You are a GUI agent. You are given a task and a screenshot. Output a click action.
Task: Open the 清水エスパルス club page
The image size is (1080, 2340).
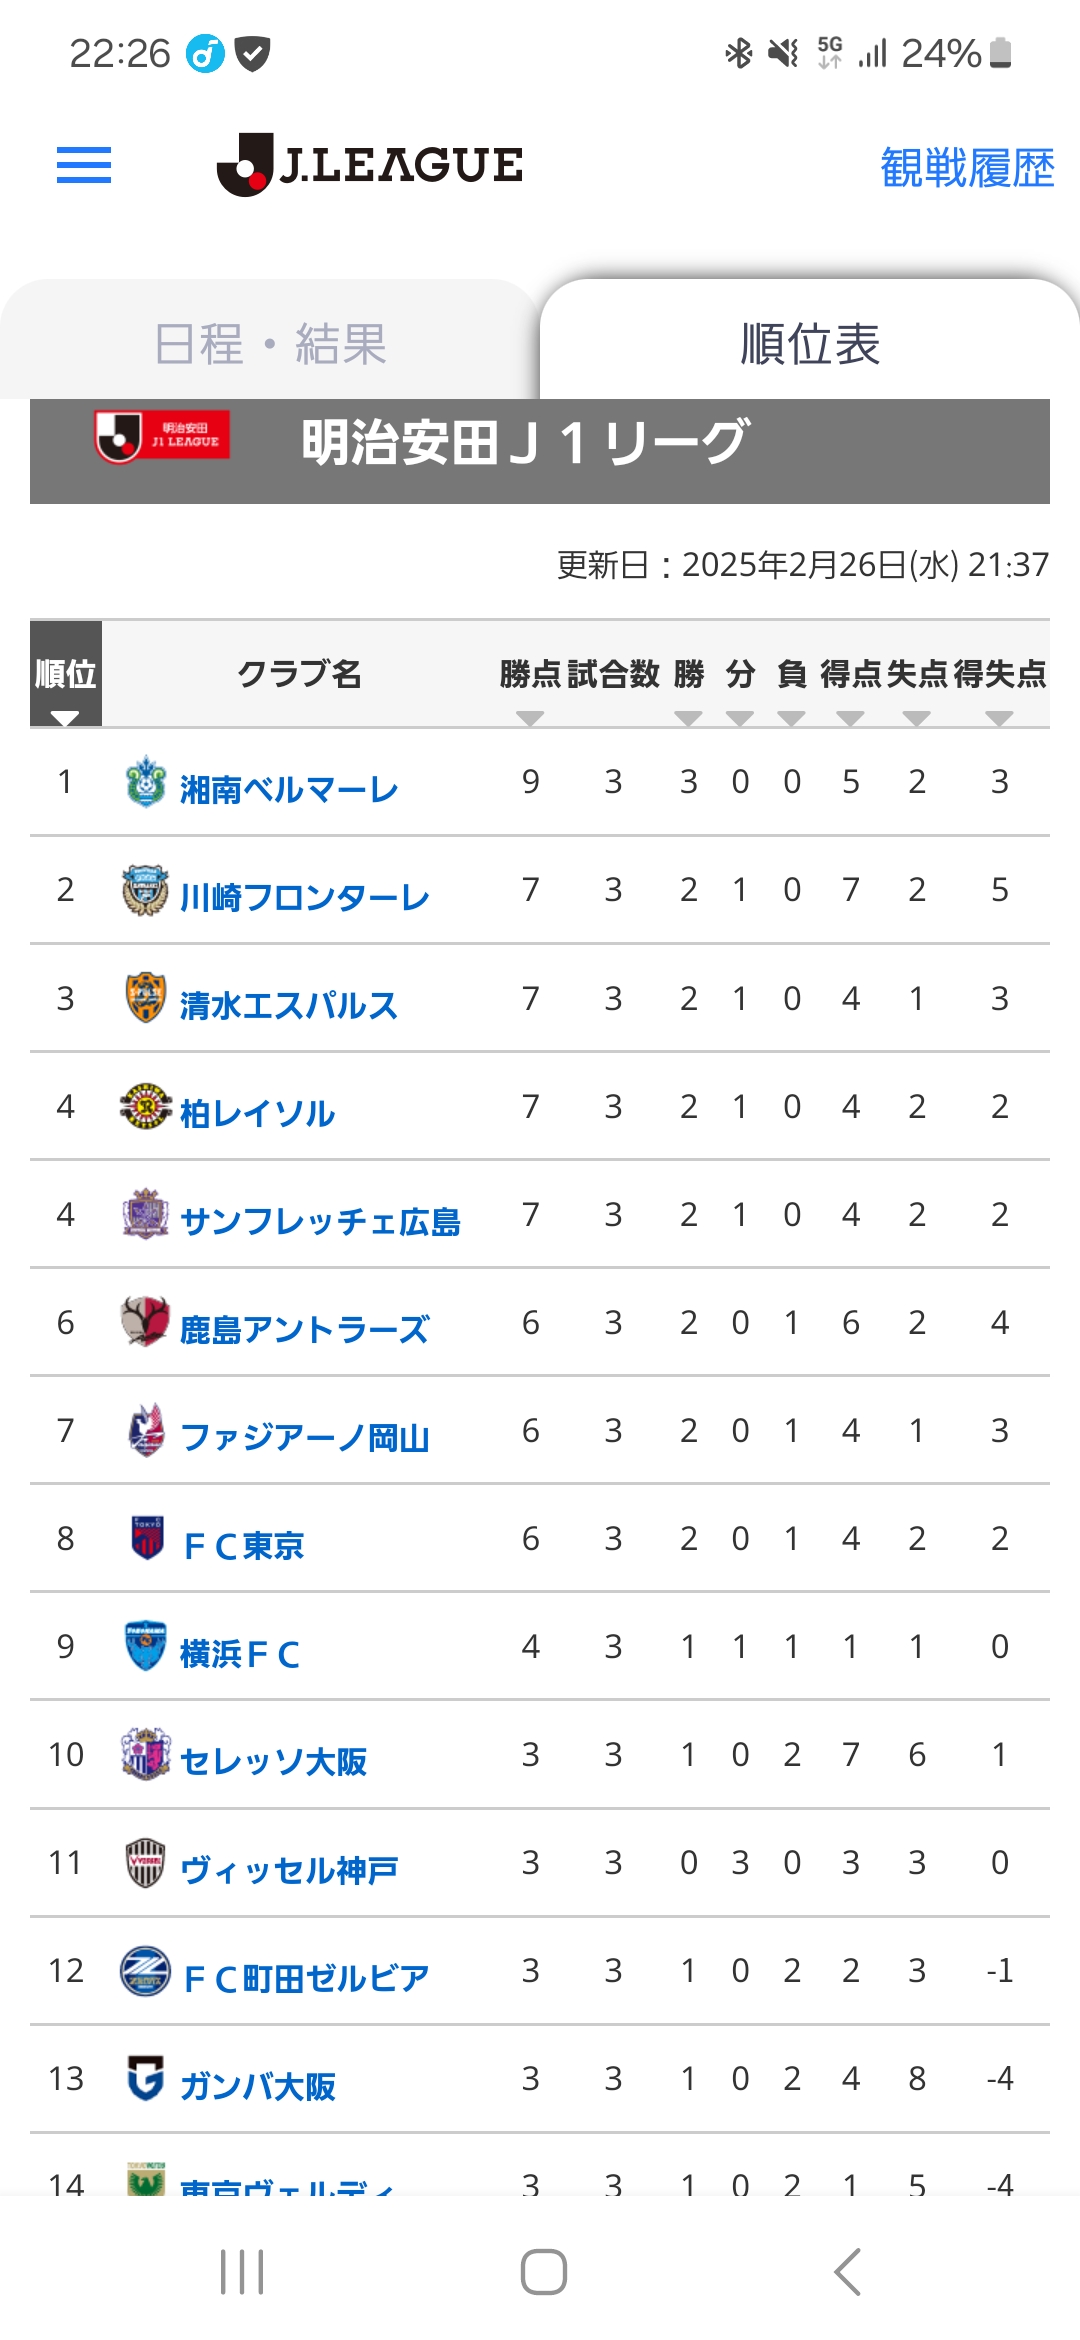point(288,1005)
